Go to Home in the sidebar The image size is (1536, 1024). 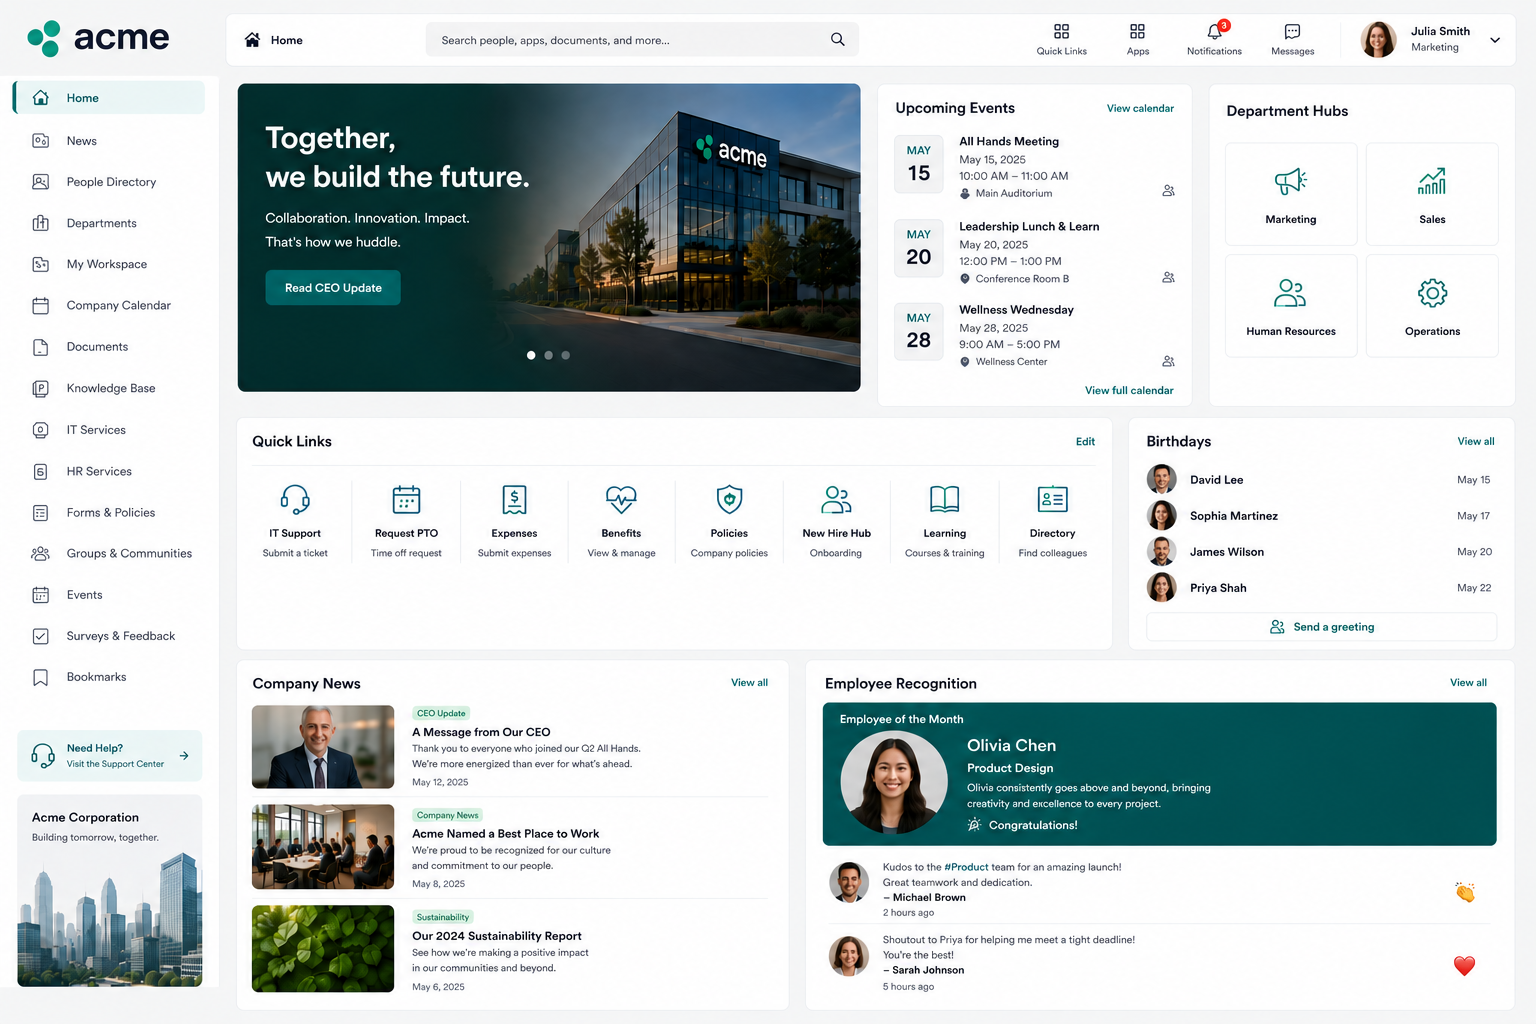109,98
